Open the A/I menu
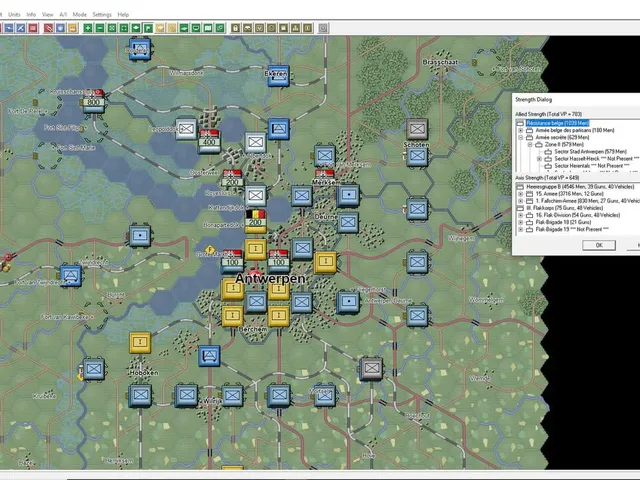Image resolution: width=640 pixels, height=480 pixels. pyautogui.click(x=63, y=14)
